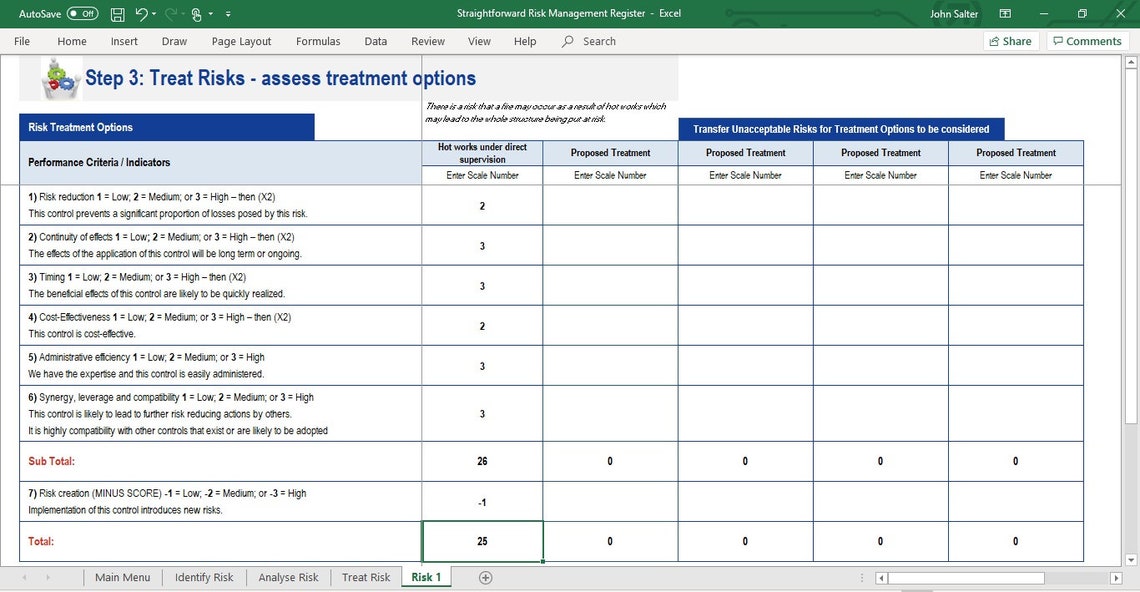This screenshot has width=1140, height=592.
Task: Switch to the Review ribbon tab
Action: pos(427,41)
